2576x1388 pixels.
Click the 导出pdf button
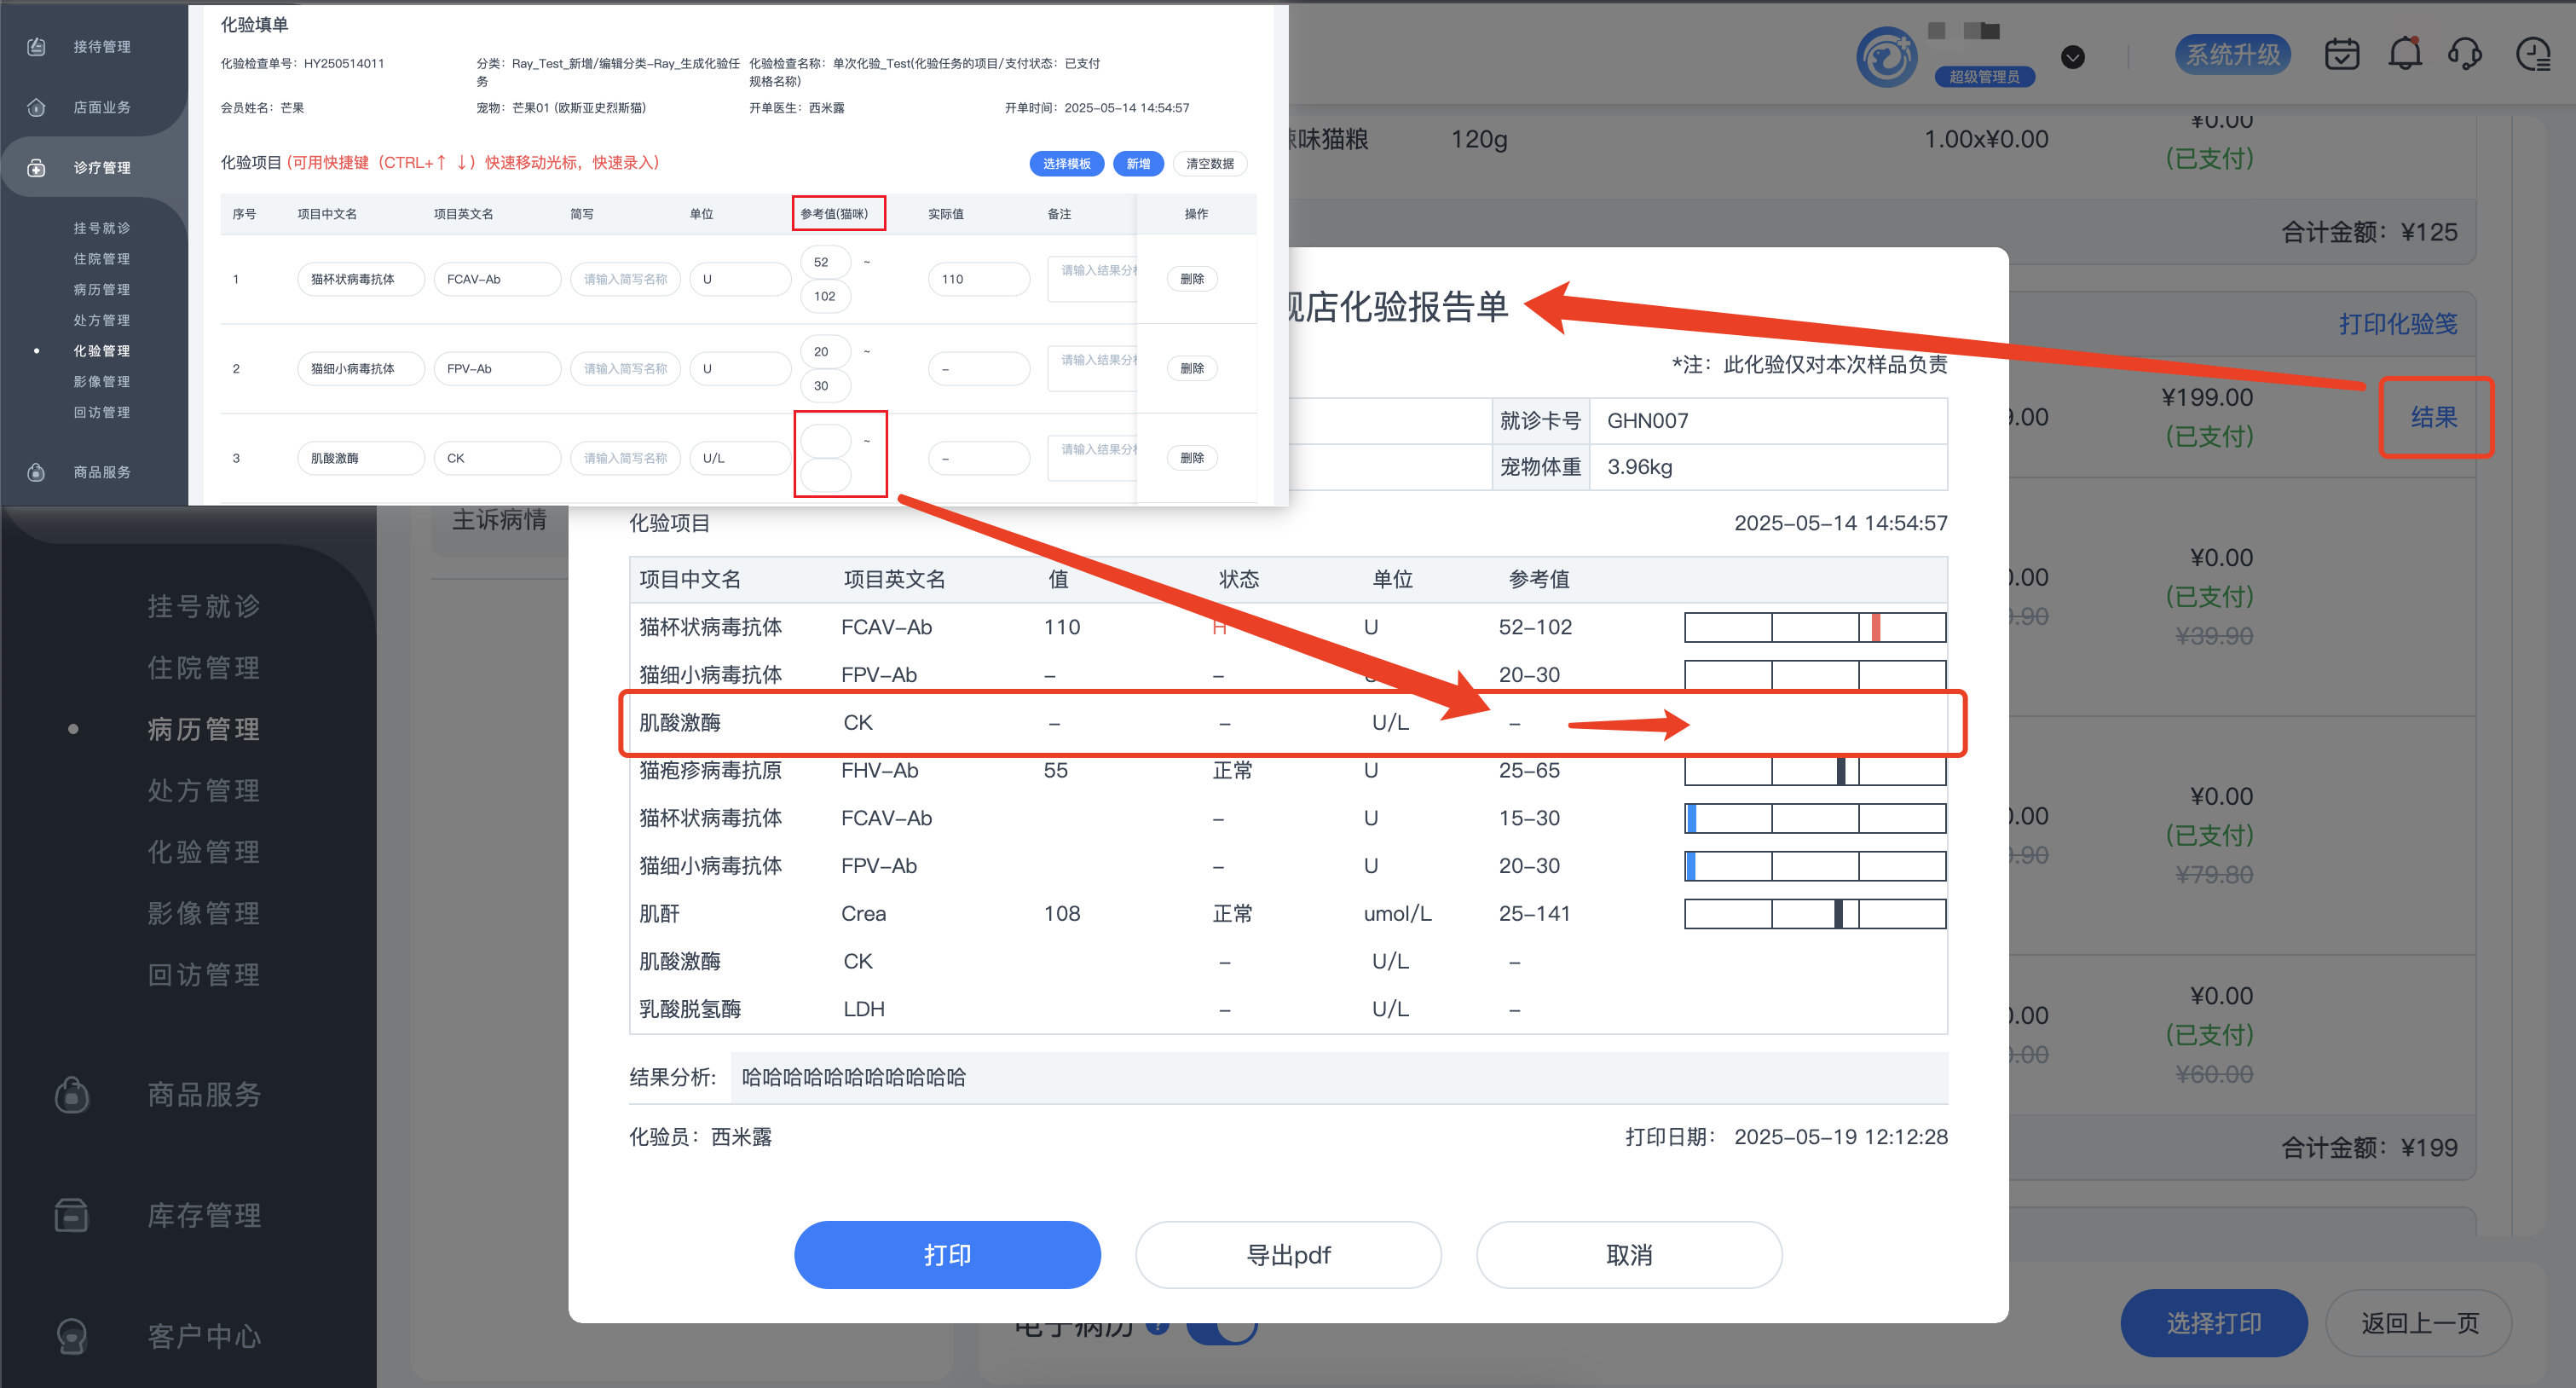pos(1288,1255)
